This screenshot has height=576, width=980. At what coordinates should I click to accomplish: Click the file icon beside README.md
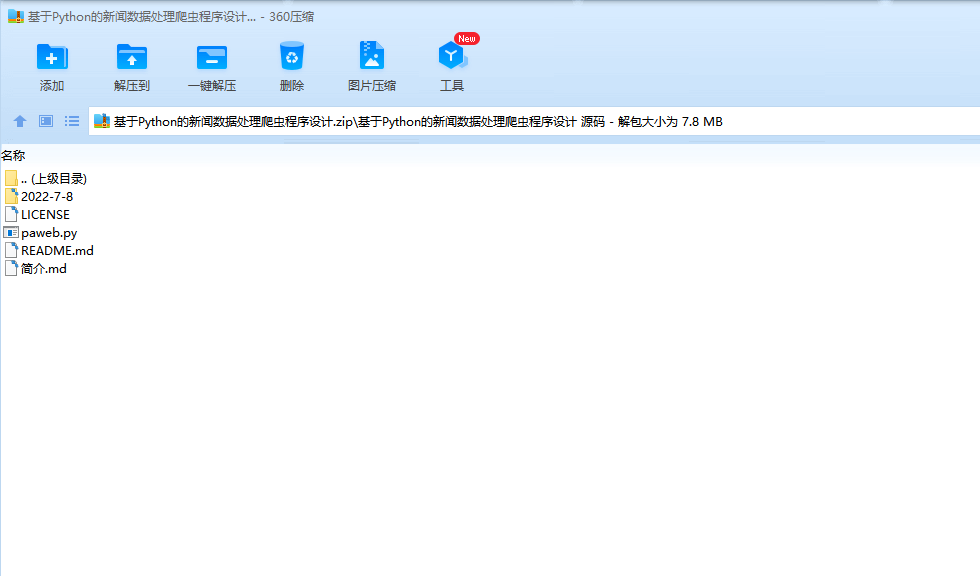tap(11, 251)
